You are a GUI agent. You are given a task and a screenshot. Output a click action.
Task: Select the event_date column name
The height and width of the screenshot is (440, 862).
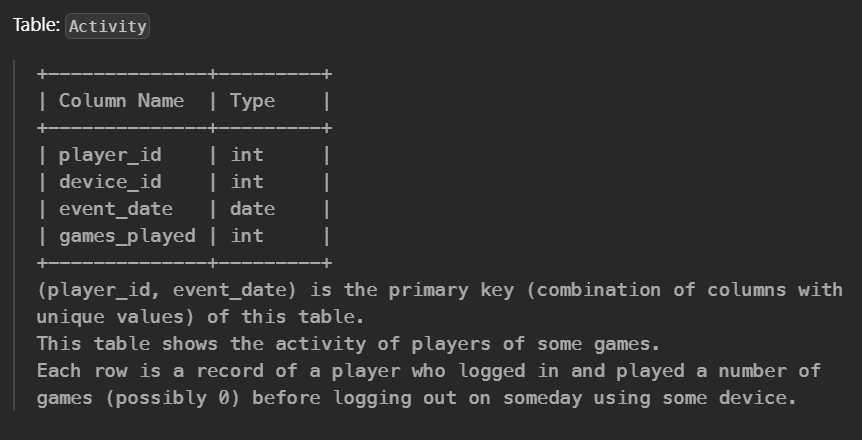pos(115,209)
